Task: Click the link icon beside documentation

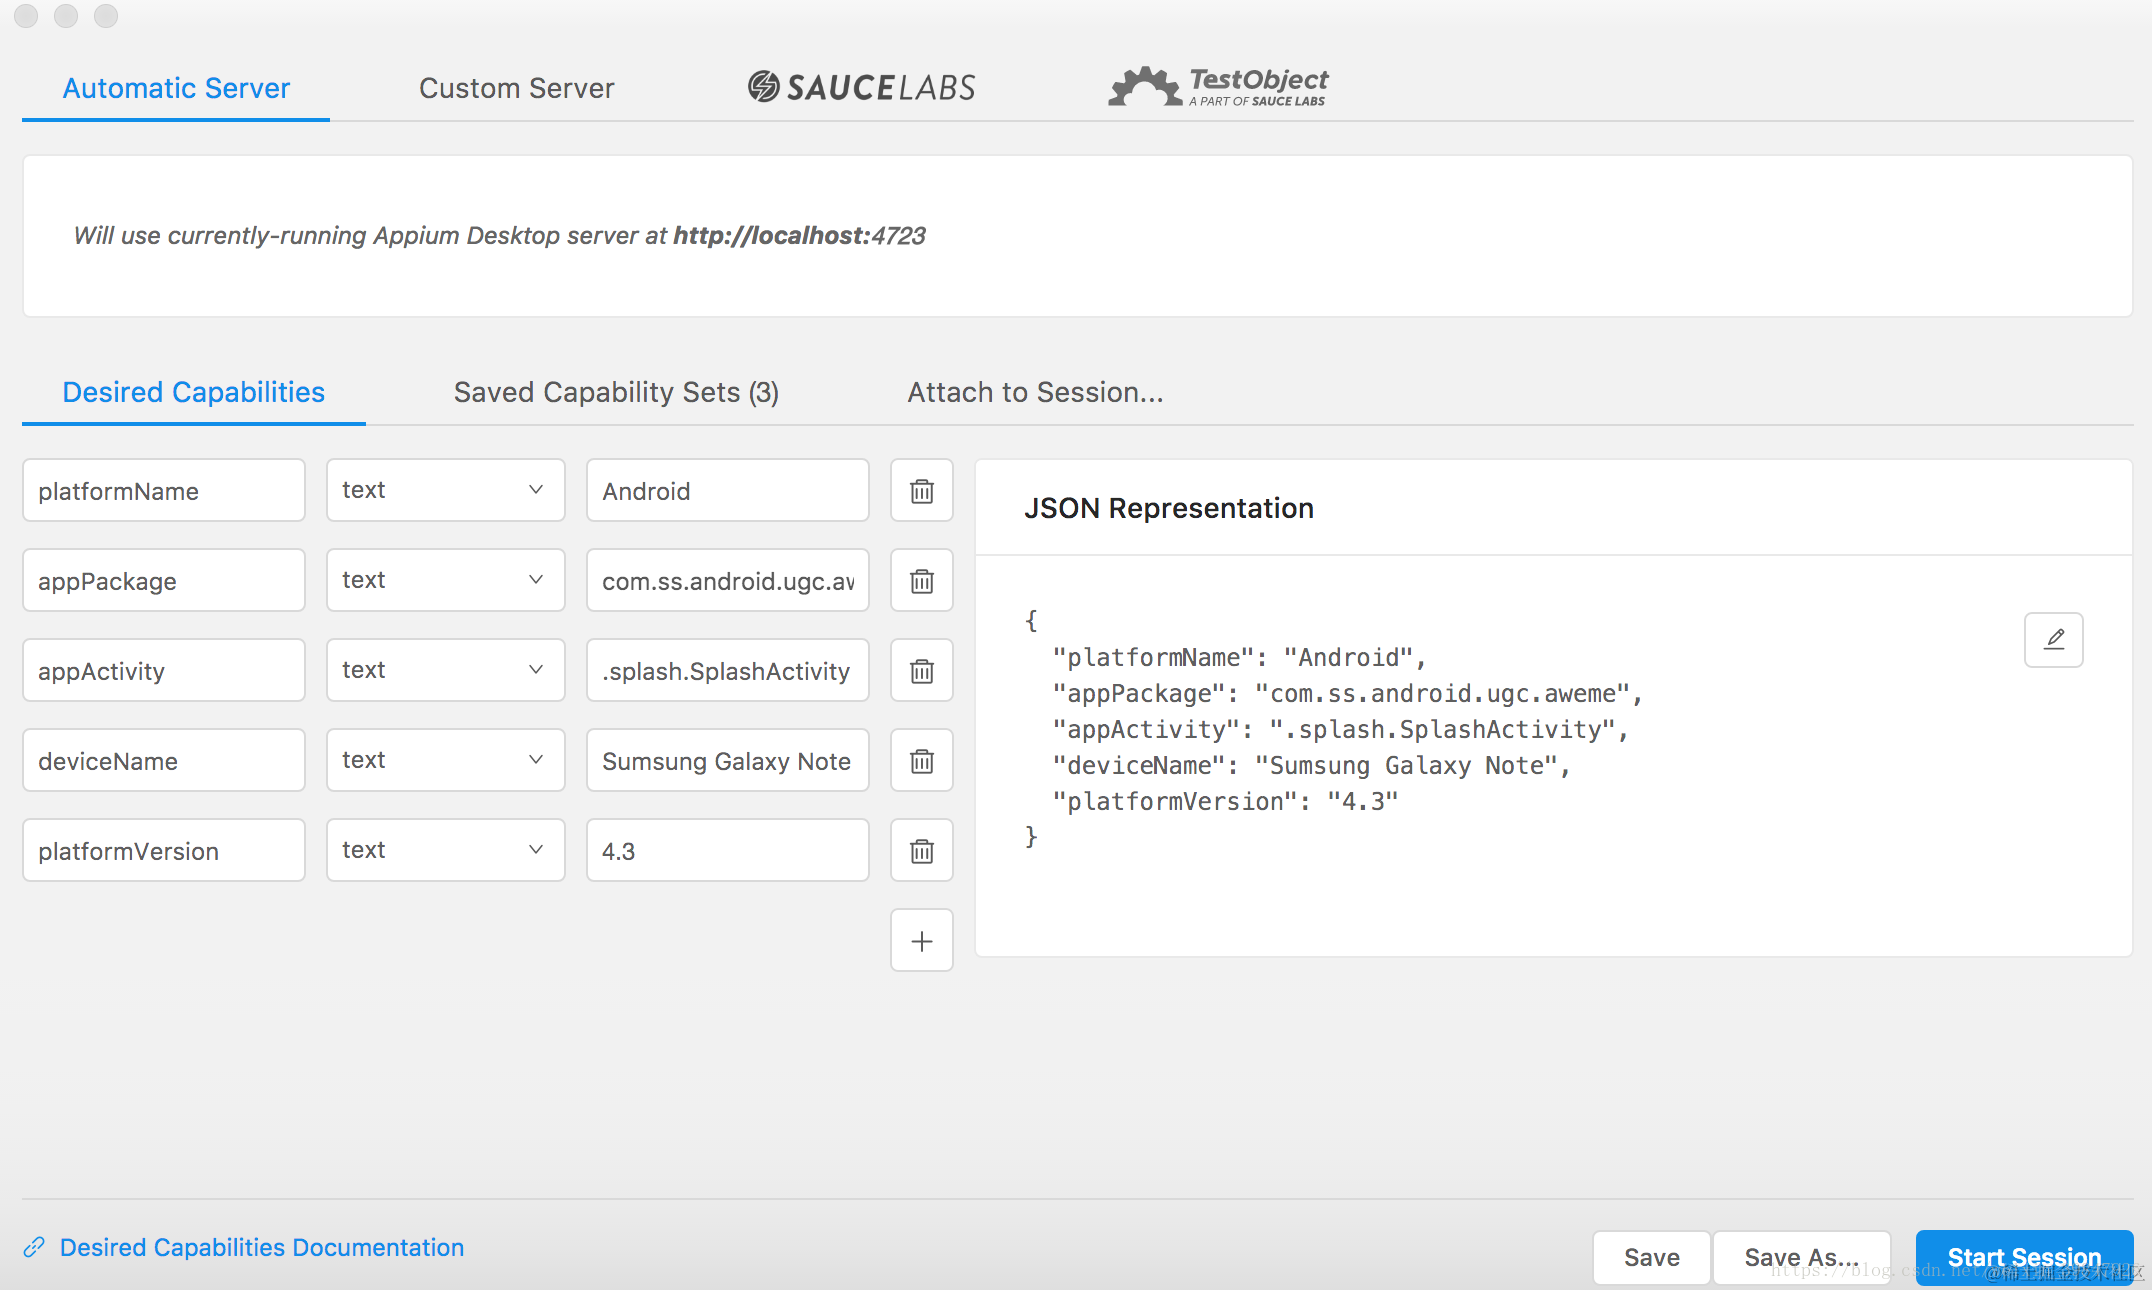Action: tap(34, 1247)
